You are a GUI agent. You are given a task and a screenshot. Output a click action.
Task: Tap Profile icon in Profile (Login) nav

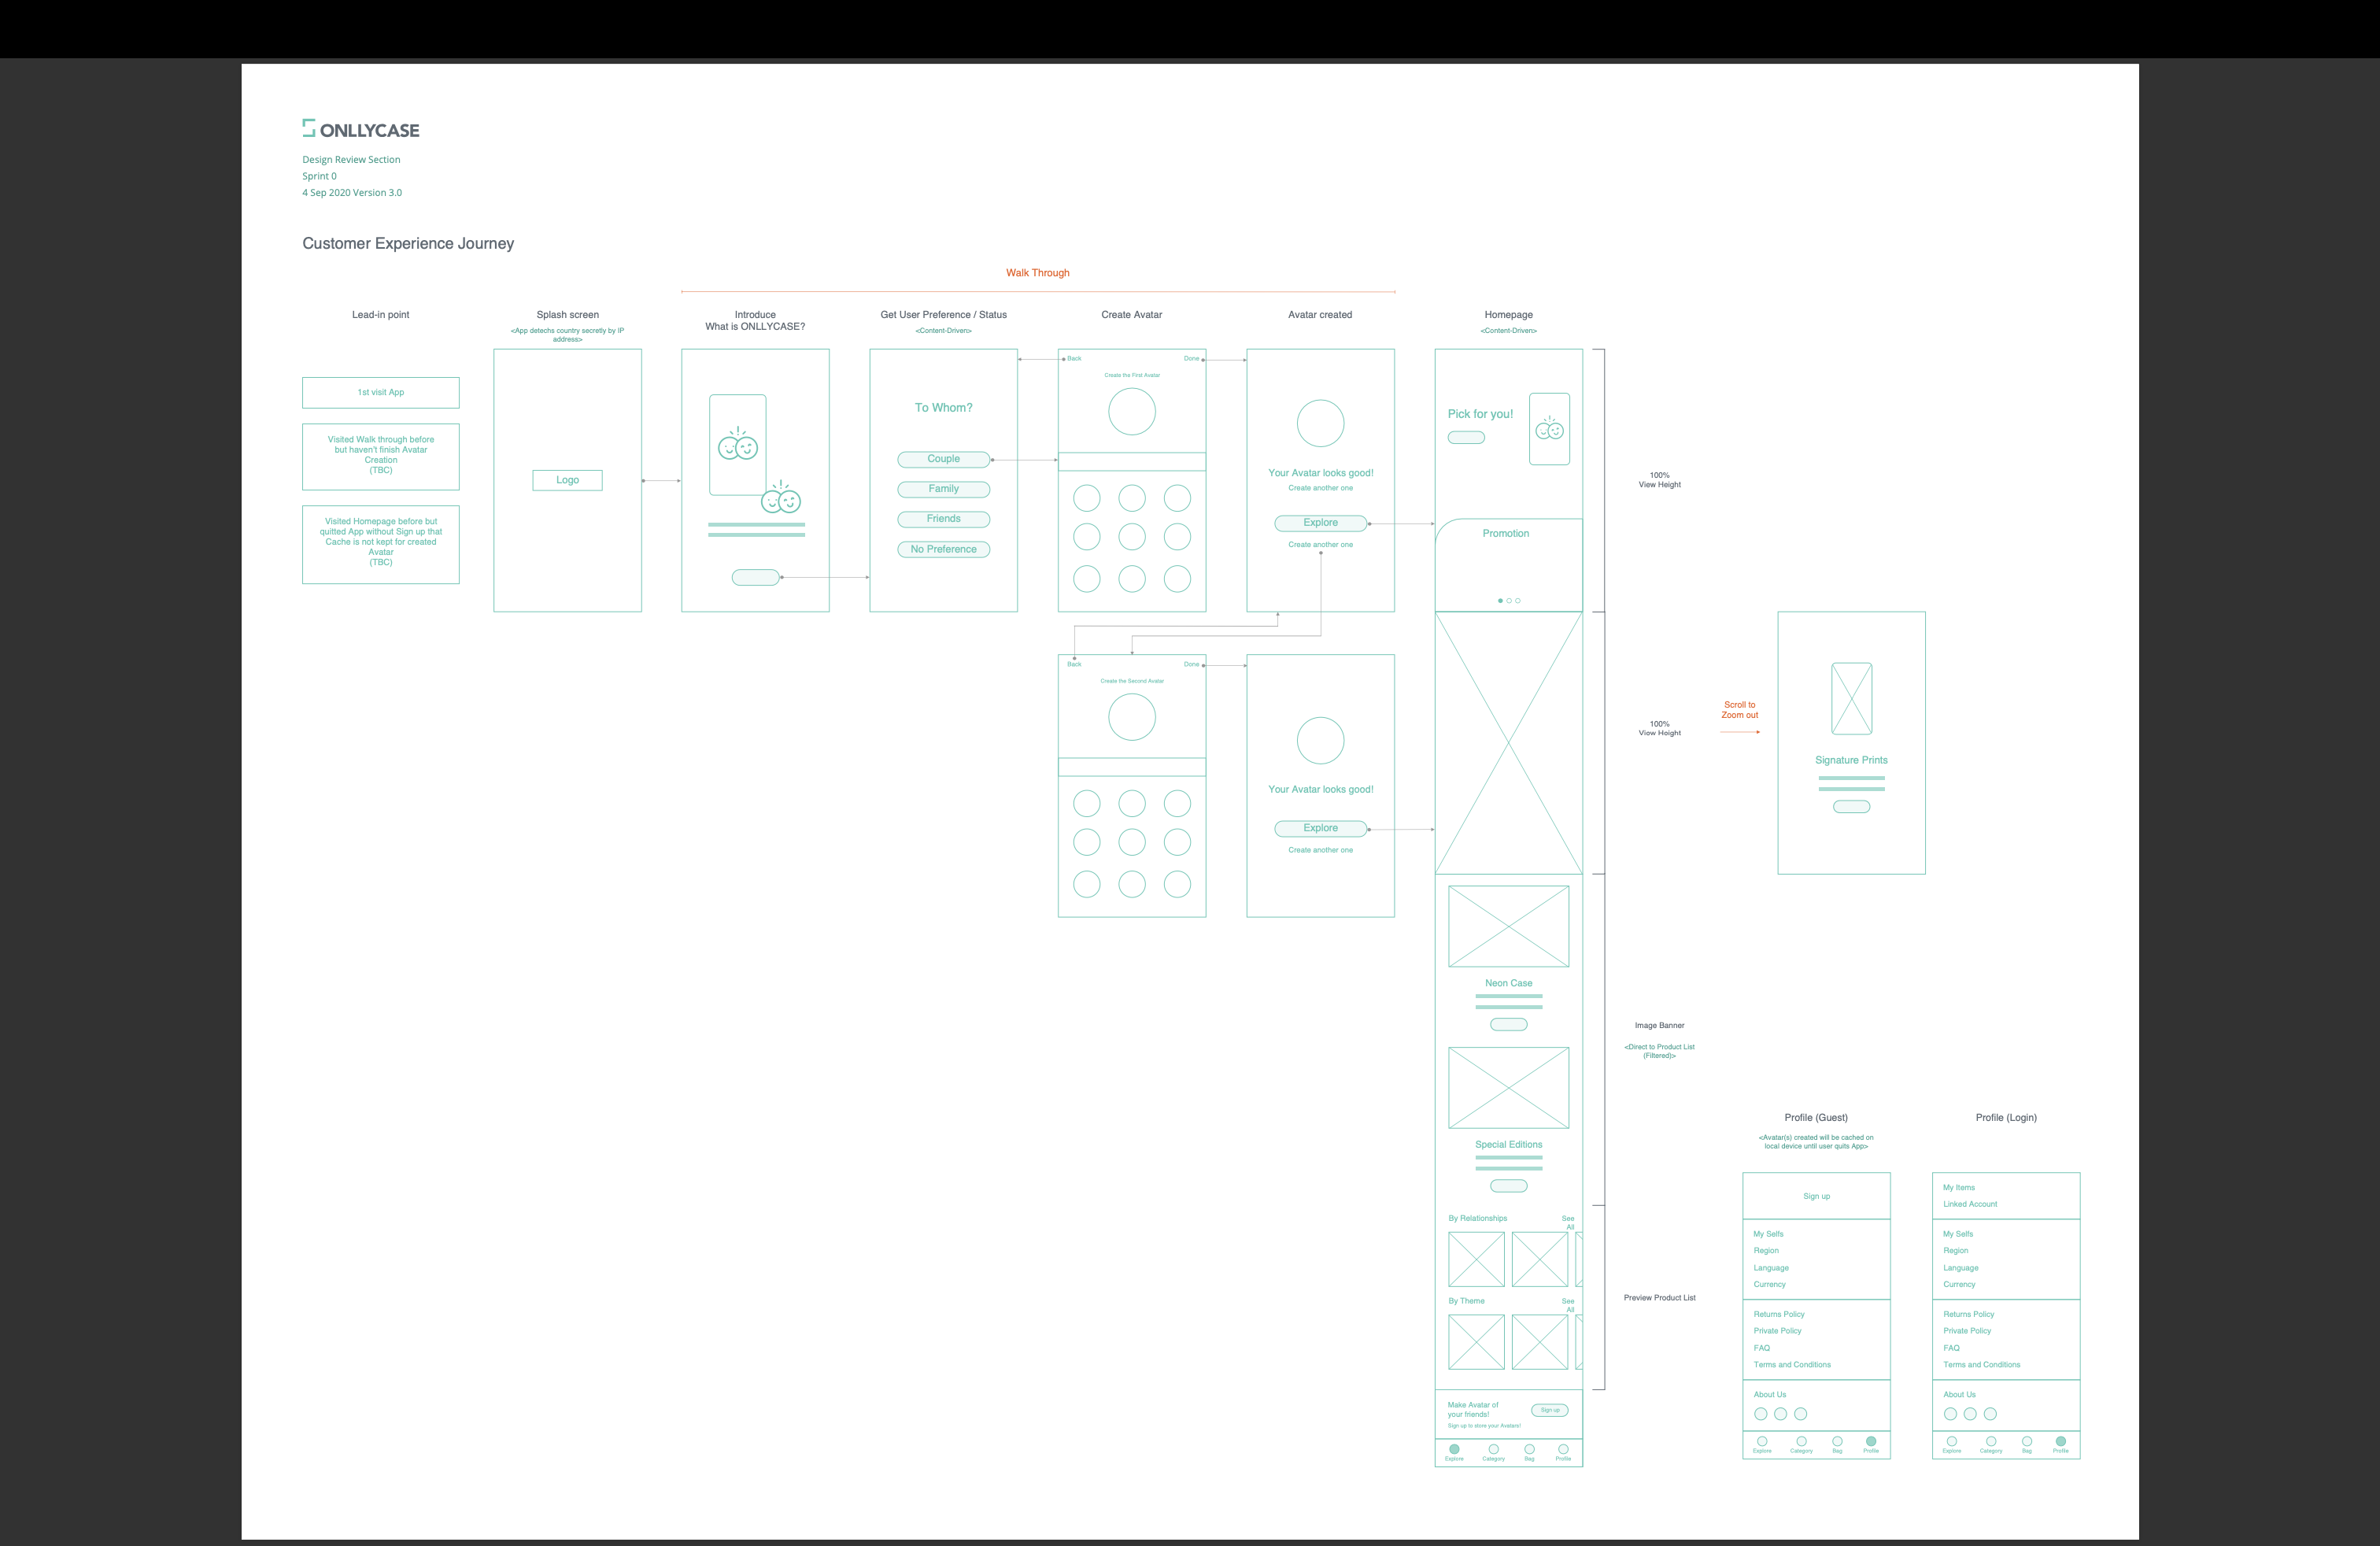click(x=2060, y=1441)
